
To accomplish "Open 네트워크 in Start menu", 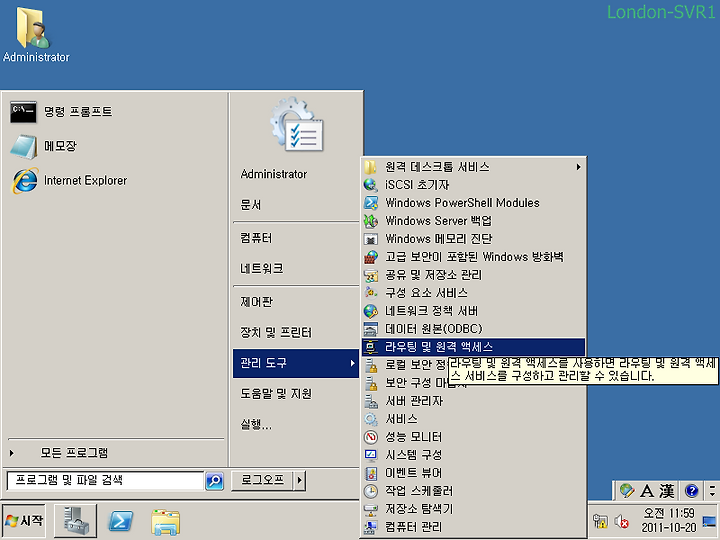I will (262, 268).
